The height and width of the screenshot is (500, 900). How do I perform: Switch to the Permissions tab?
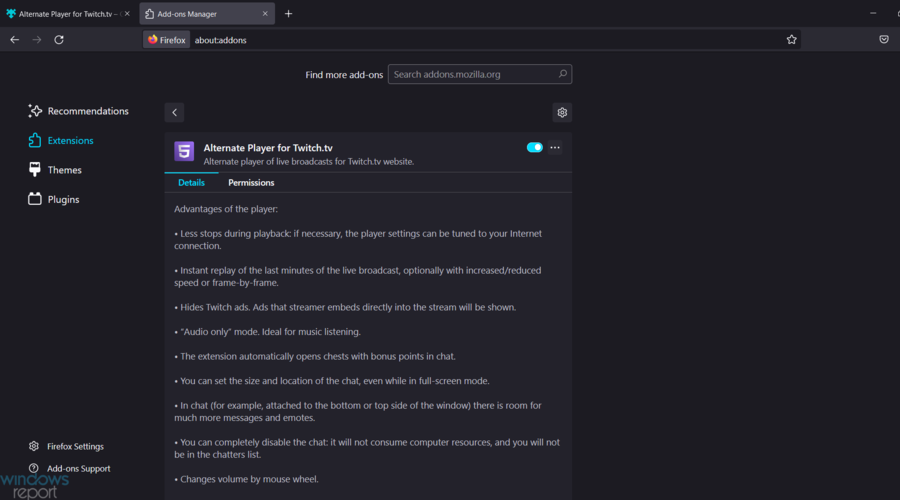(x=251, y=183)
